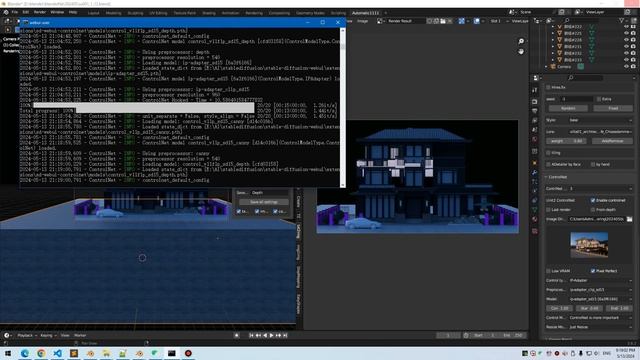Toggle the Enable controlnet checkbox
640x360 pixels.
[x=593, y=200]
